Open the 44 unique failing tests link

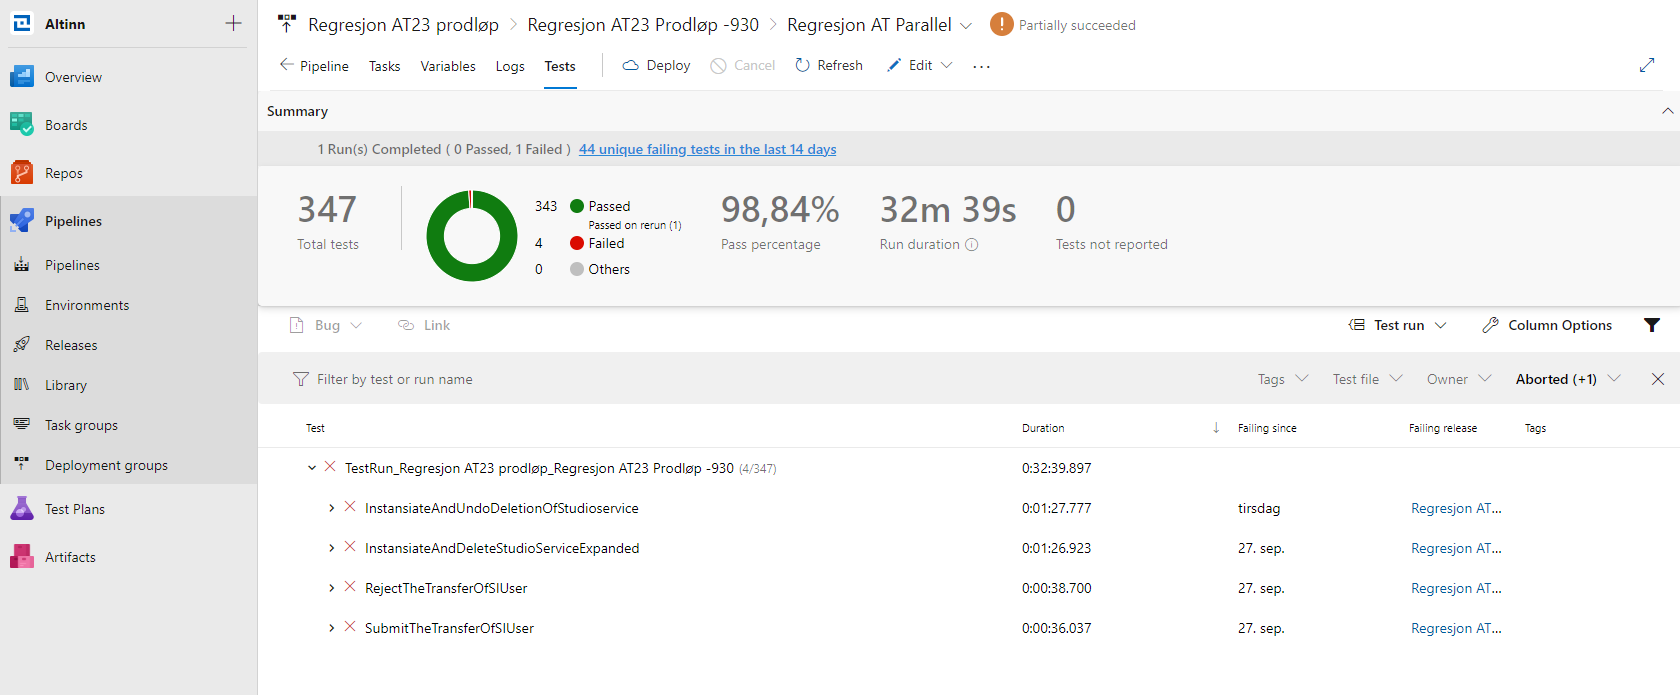point(707,149)
